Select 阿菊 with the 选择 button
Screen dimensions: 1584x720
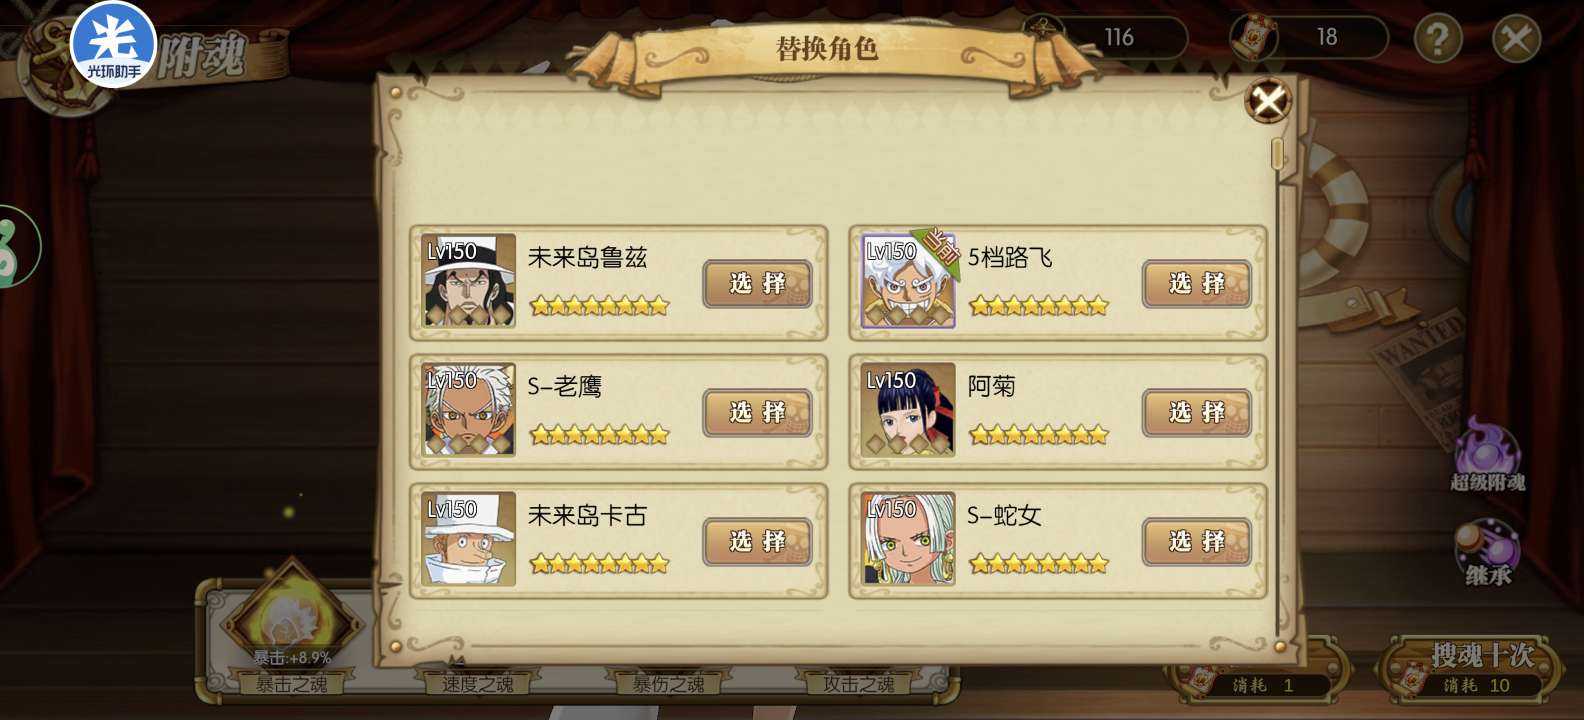tap(1197, 412)
